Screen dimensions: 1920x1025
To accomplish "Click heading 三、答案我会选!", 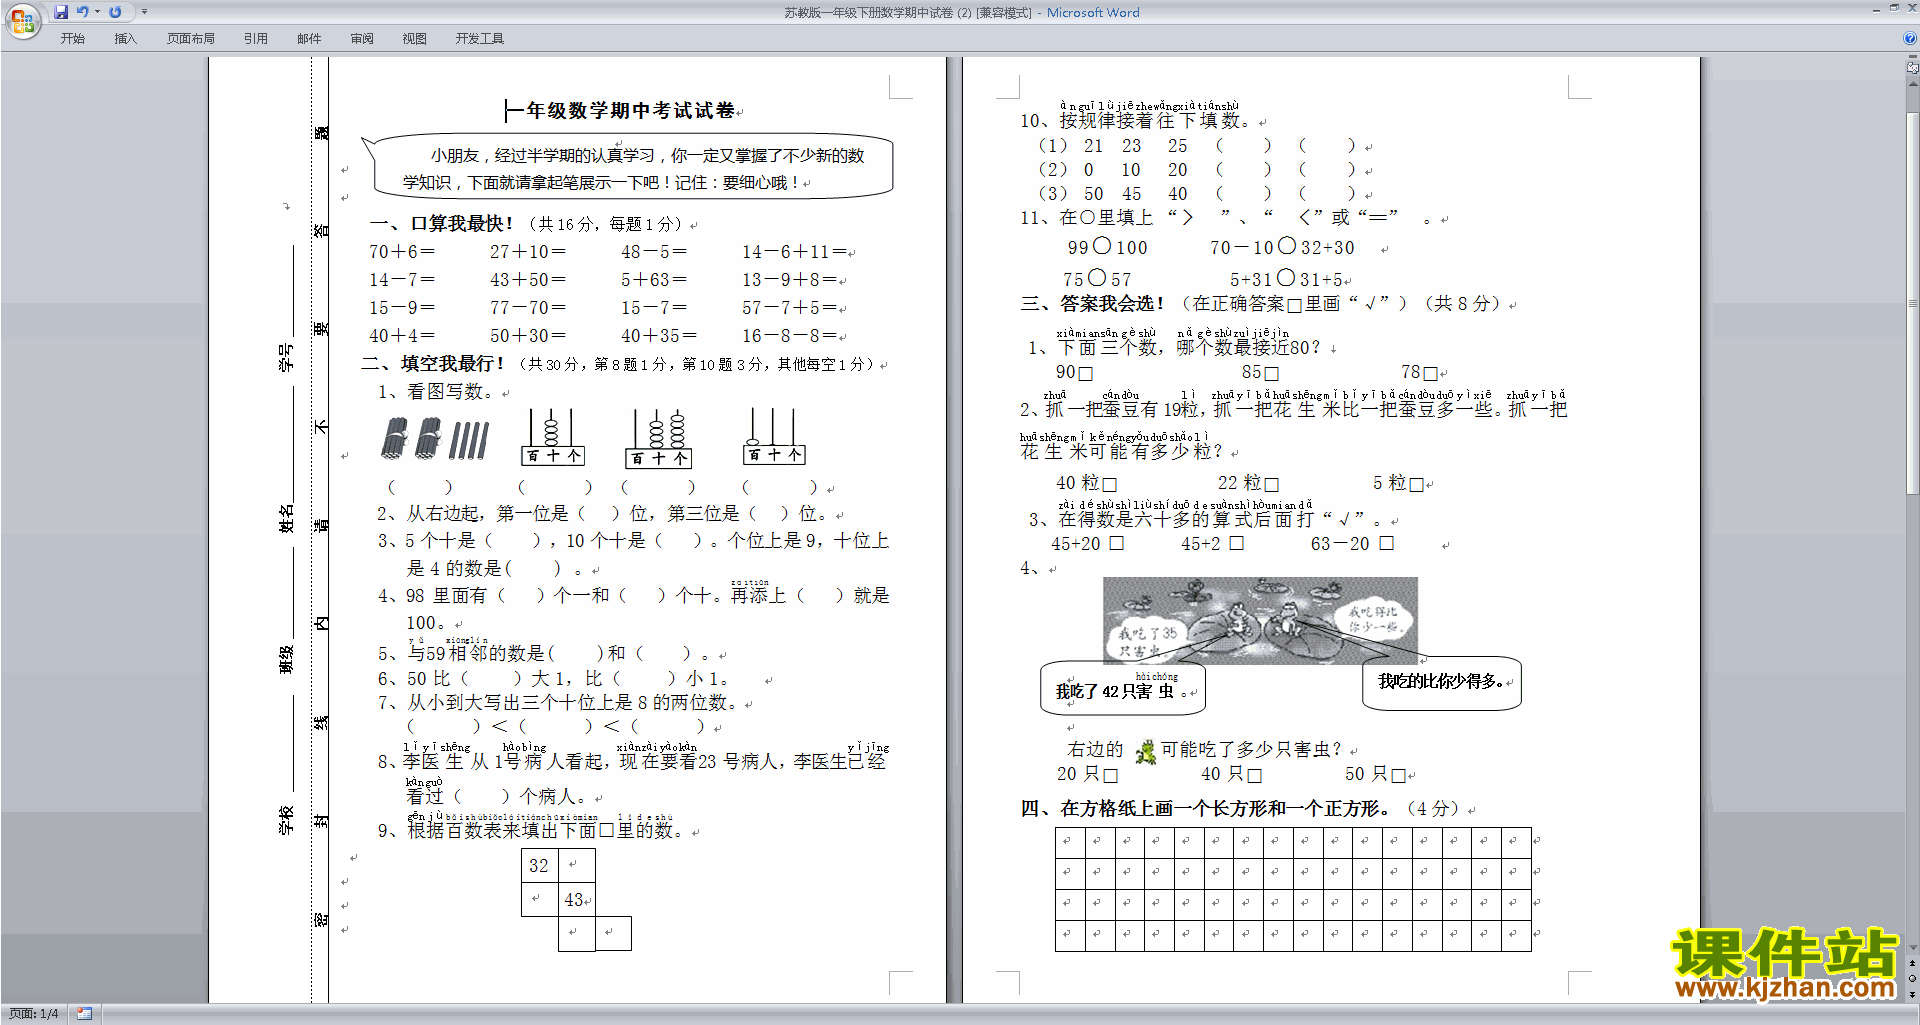I will 1093,303.
